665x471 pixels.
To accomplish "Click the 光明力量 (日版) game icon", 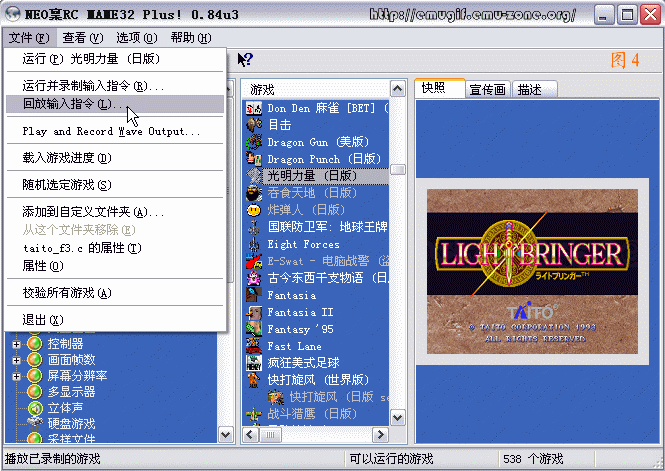I will pyautogui.click(x=254, y=176).
